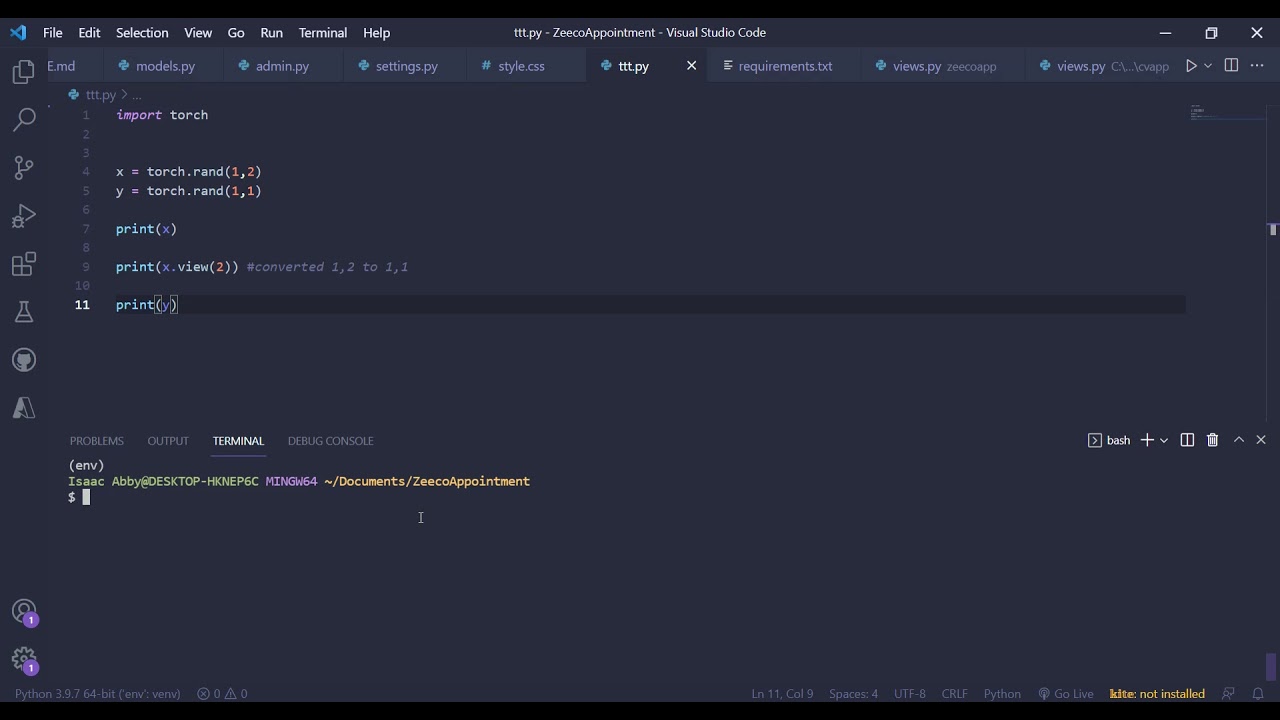Open the Selection menu
The height and width of the screenshot is (720, 1280).
142,32
